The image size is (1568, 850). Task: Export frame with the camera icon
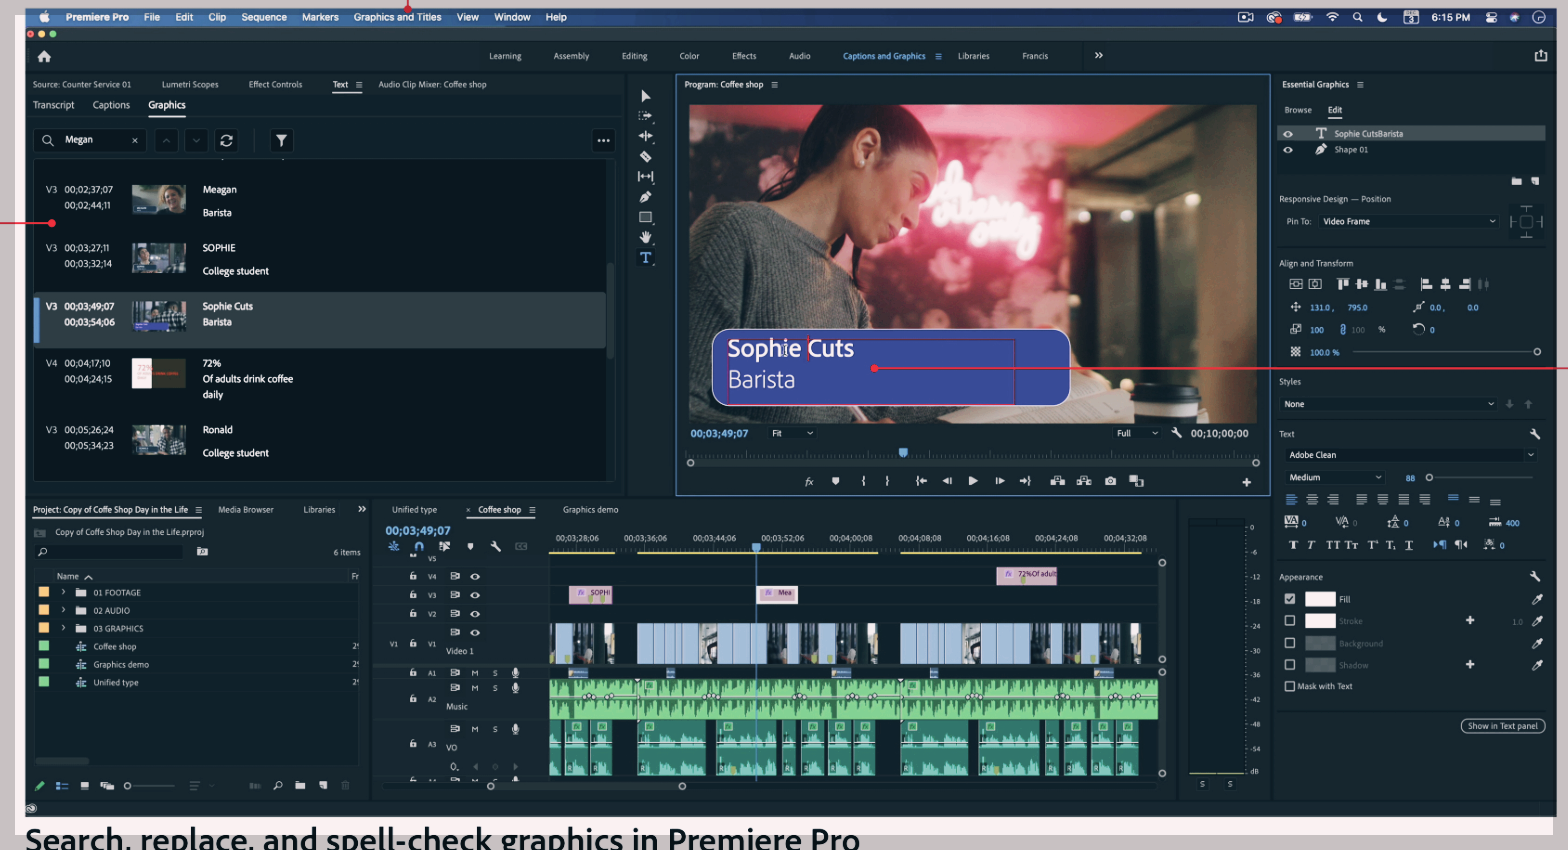coord(1110,481)
